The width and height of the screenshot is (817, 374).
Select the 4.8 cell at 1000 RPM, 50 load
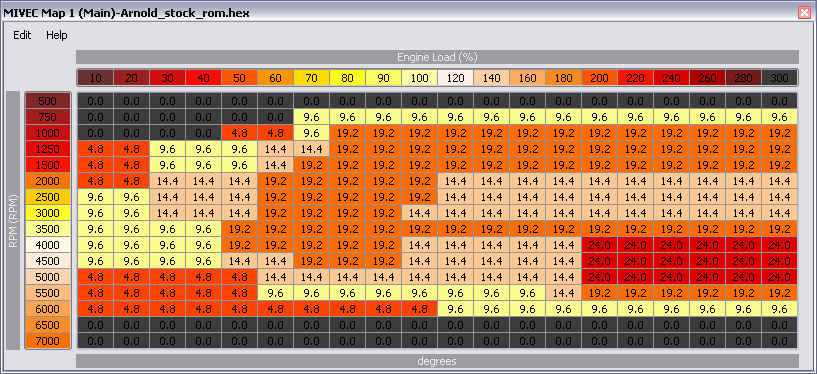pos(239,133)
